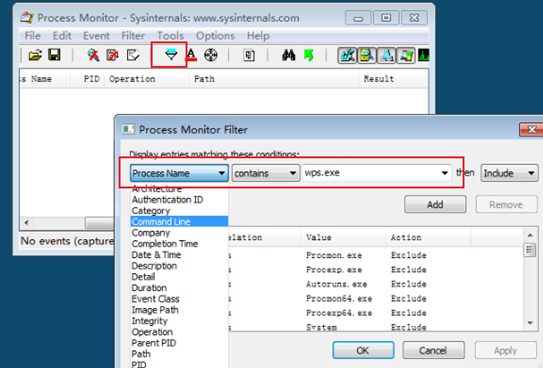Image resolution: width=543 pixels, height=368 pixels.
Task: Show the Process Tree toolbar icon
Action: pyautogui.click(x=249, y=55)
